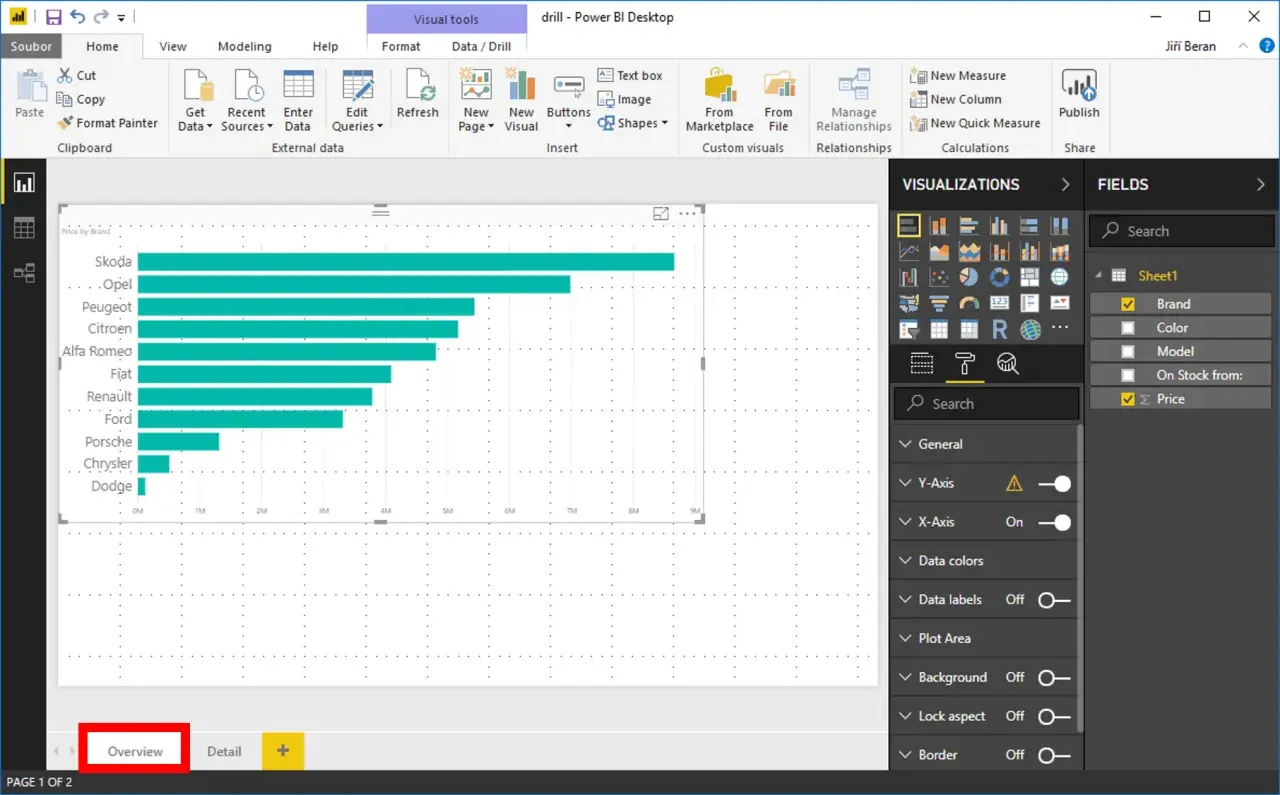Open the Format ribbon tab
This screenshot has height=795, width=1280.
click(x=401, y=46)
